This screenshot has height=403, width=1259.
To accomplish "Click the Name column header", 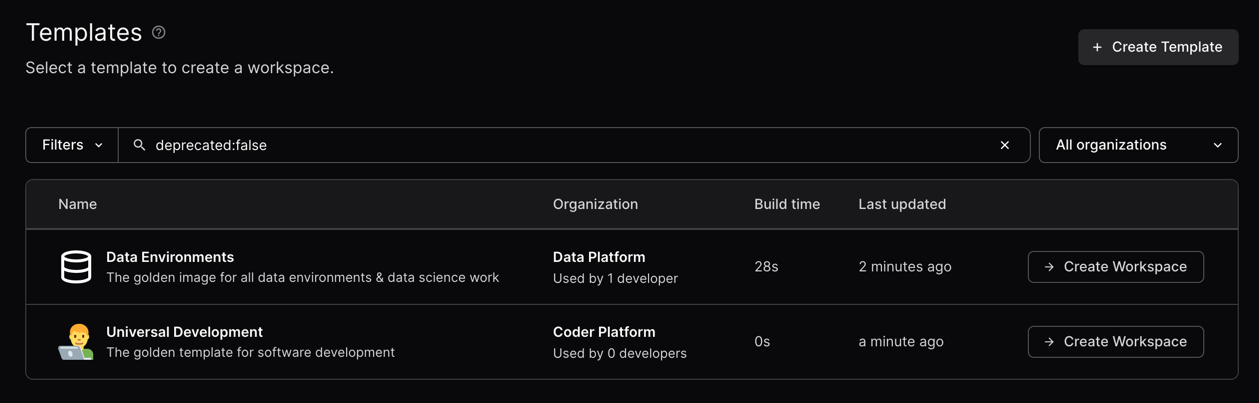I will (x=77, y=204).
